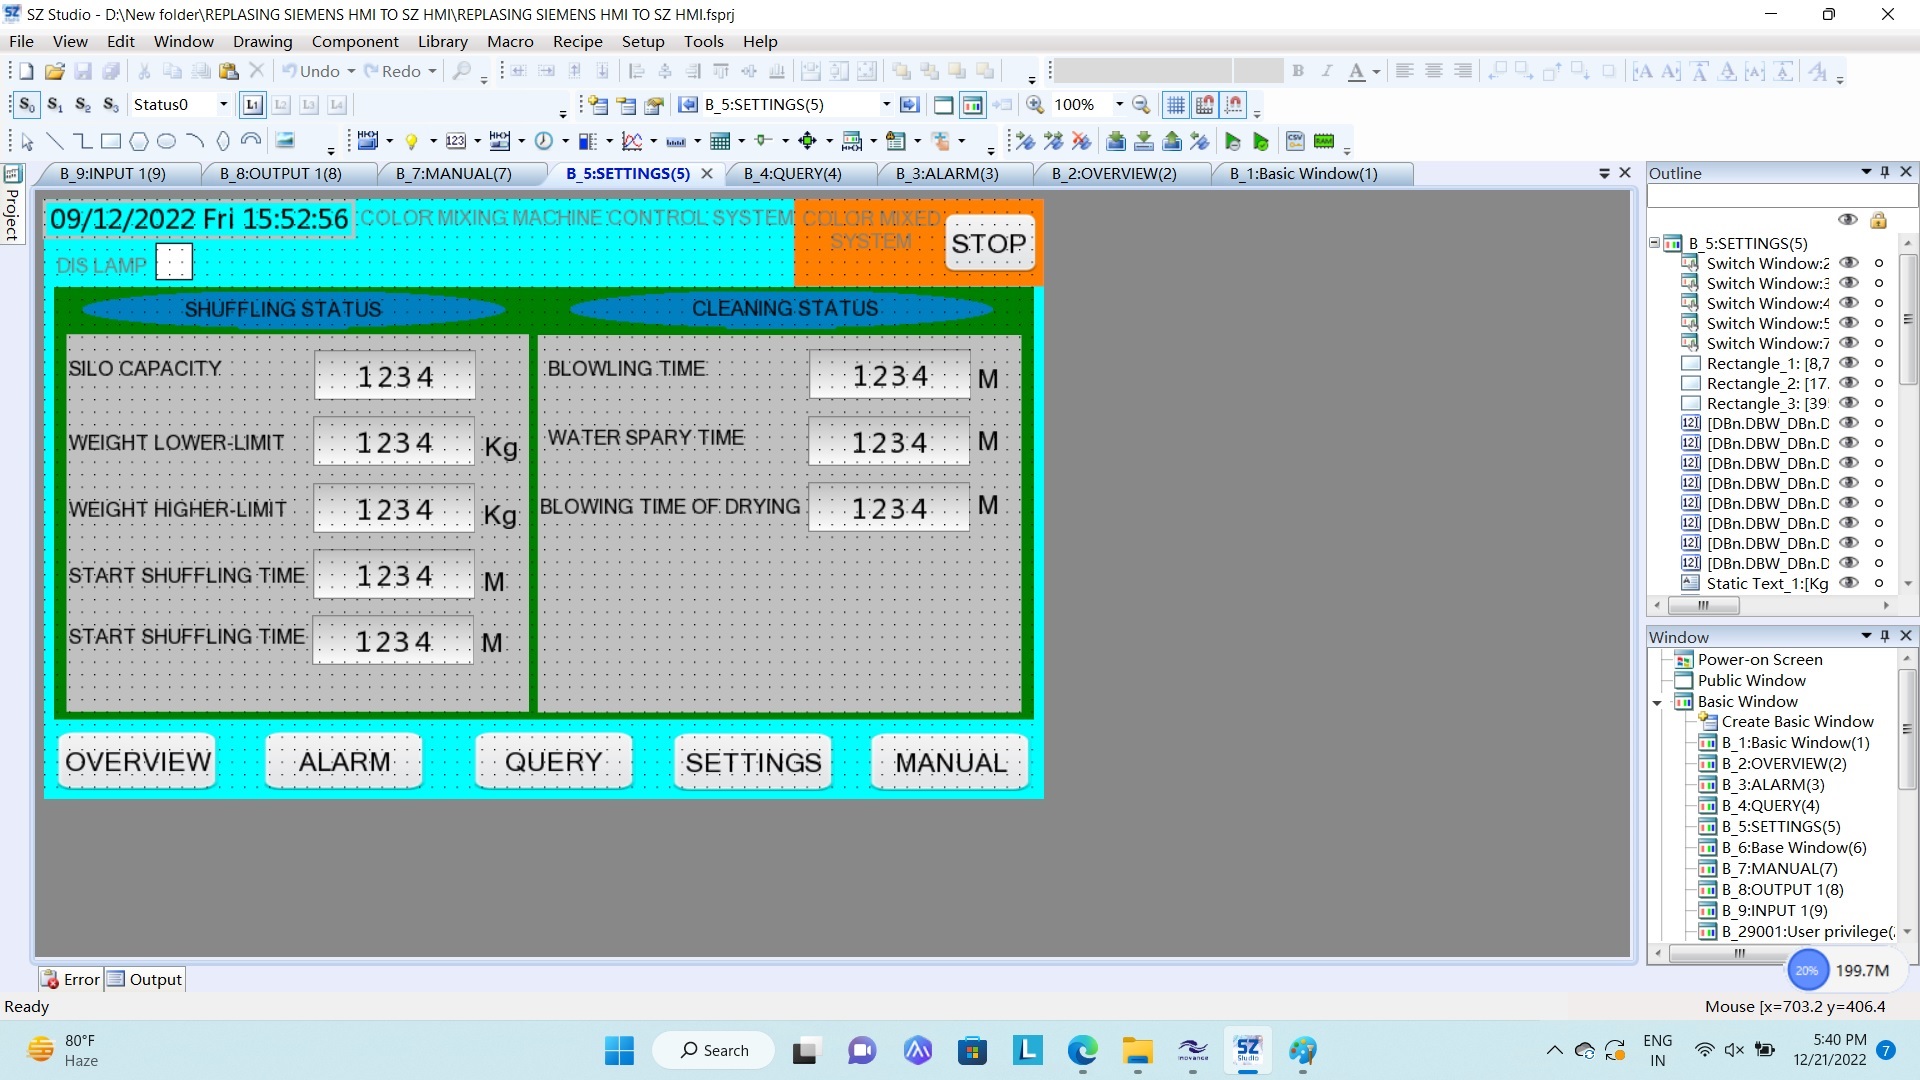
Task: Open the Component menu
Action: [x=355, y=41]
